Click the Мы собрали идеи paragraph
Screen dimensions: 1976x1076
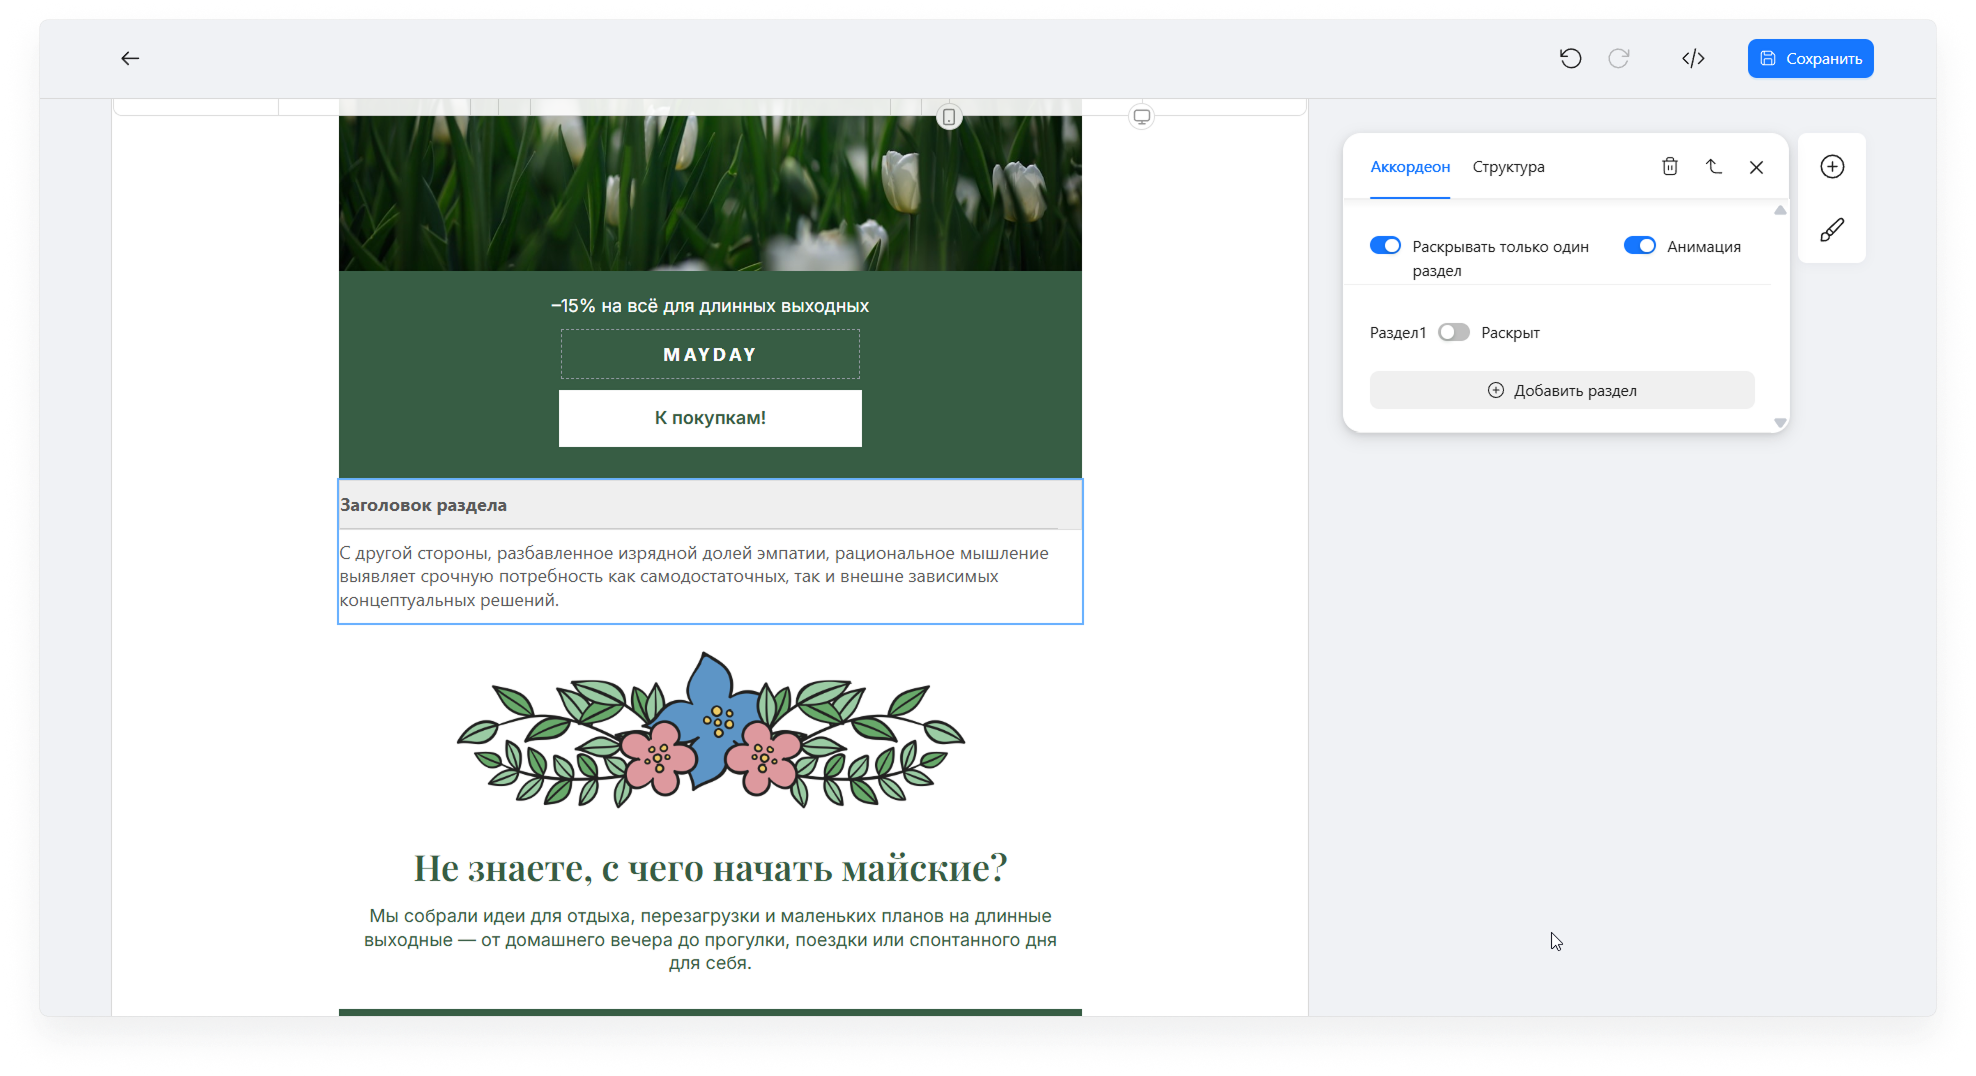click(710, 939)
